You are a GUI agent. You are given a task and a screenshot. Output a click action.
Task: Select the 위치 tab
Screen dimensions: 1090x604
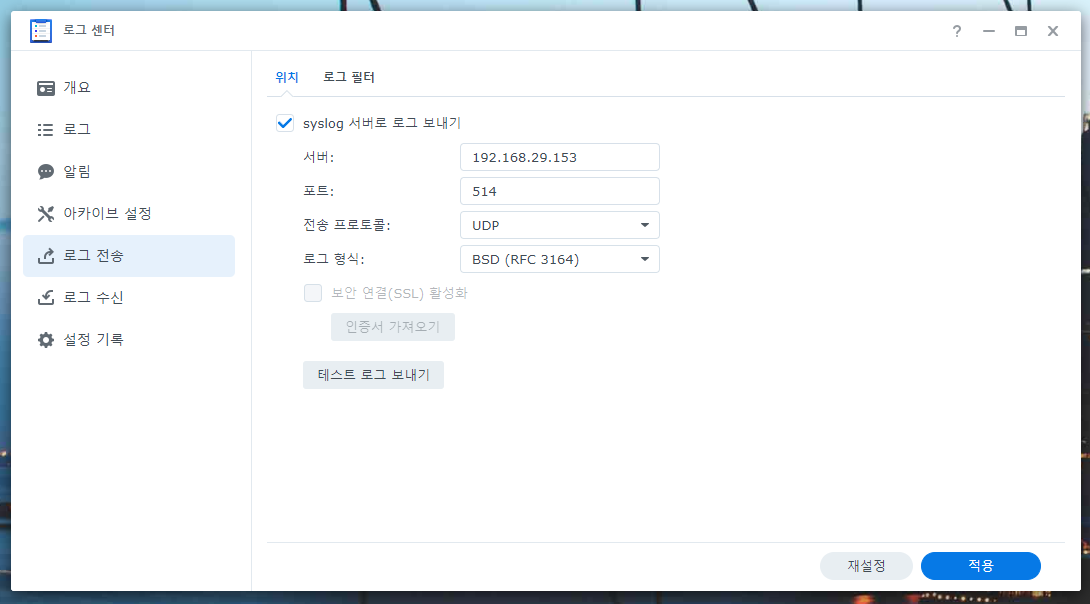pos(286,77)
